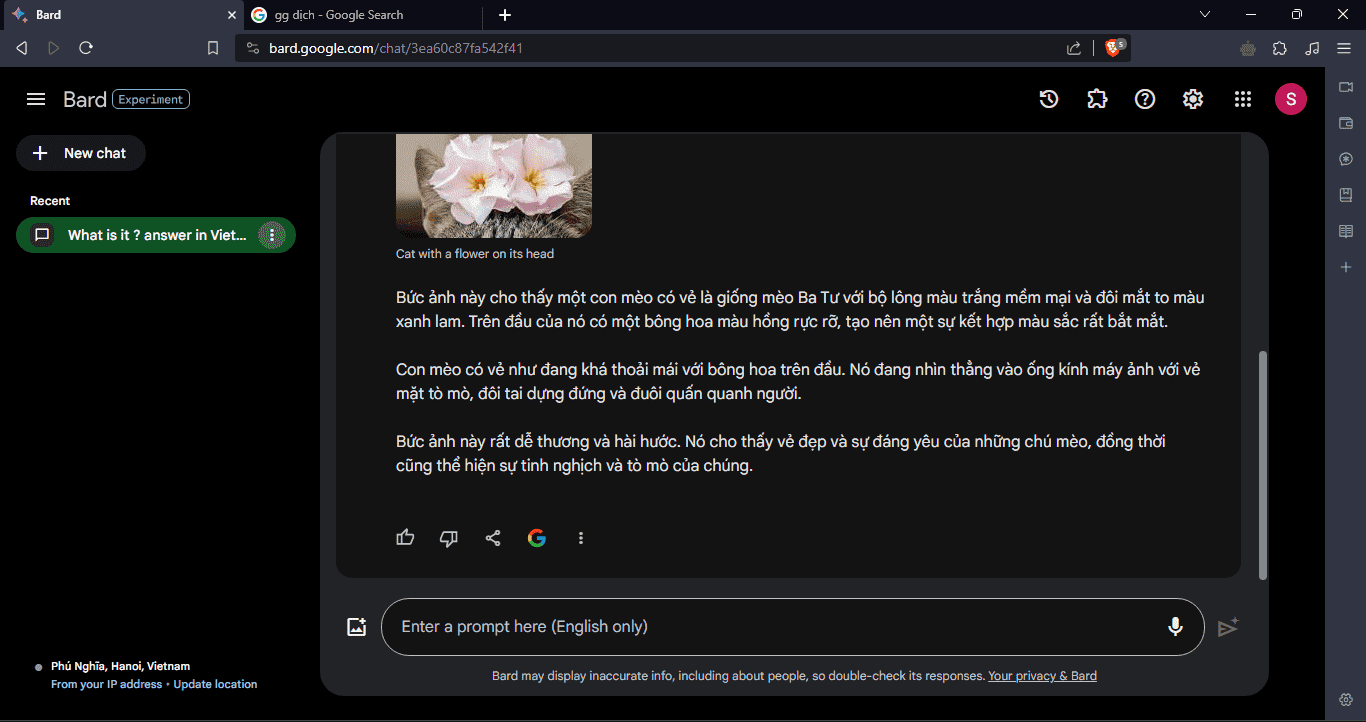Click the extension icon left of the puzzle icon

pos(1248,48)
